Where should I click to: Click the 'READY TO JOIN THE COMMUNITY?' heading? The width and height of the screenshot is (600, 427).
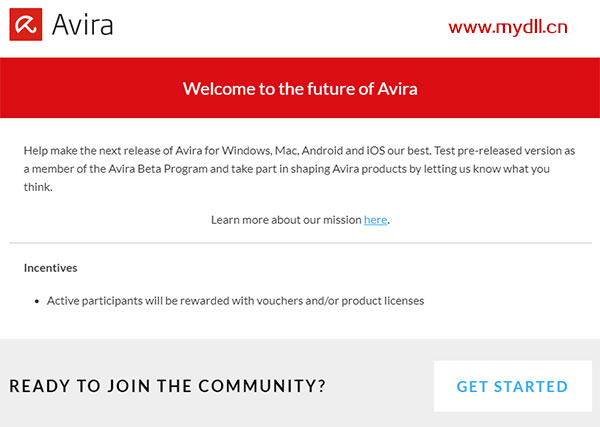click(167, 386)
